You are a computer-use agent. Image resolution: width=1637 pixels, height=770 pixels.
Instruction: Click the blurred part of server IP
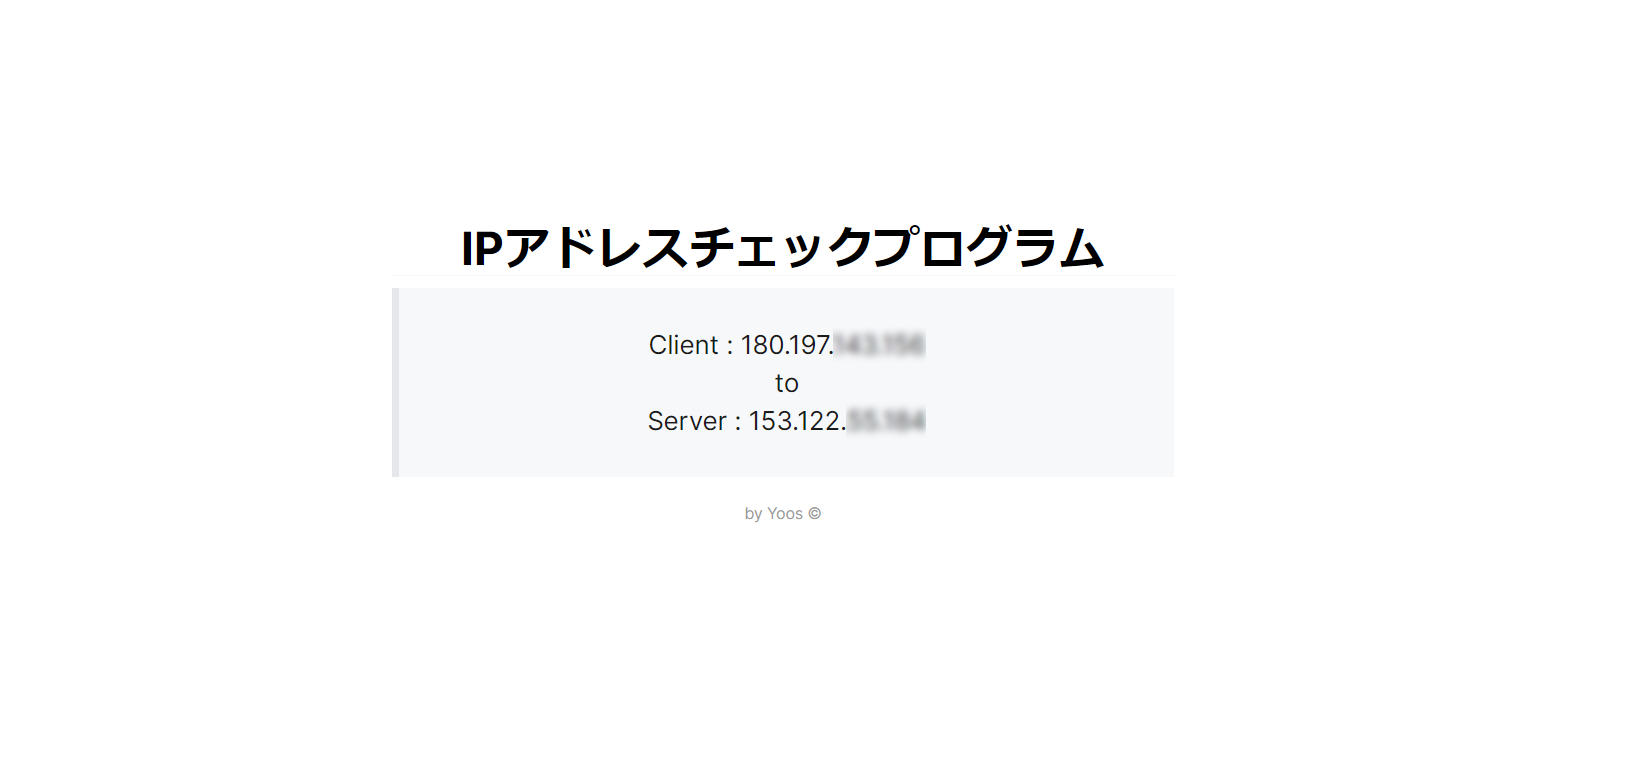click(x=886, y=421)
